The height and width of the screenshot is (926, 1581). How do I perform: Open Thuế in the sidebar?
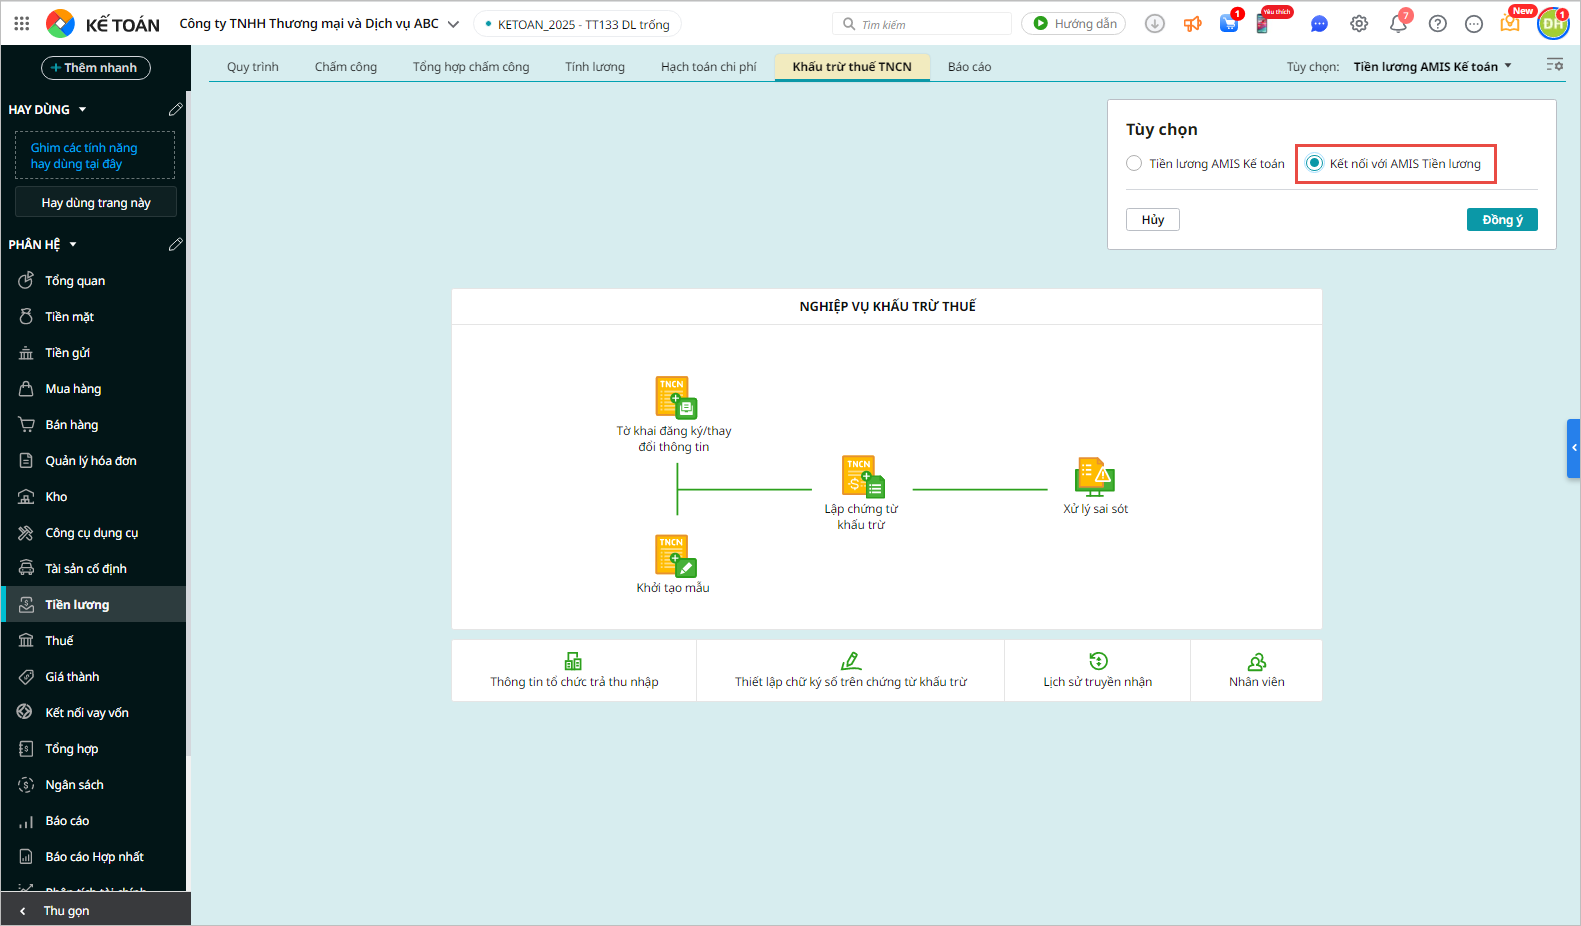pyautogui.click(x=59, y=641)
